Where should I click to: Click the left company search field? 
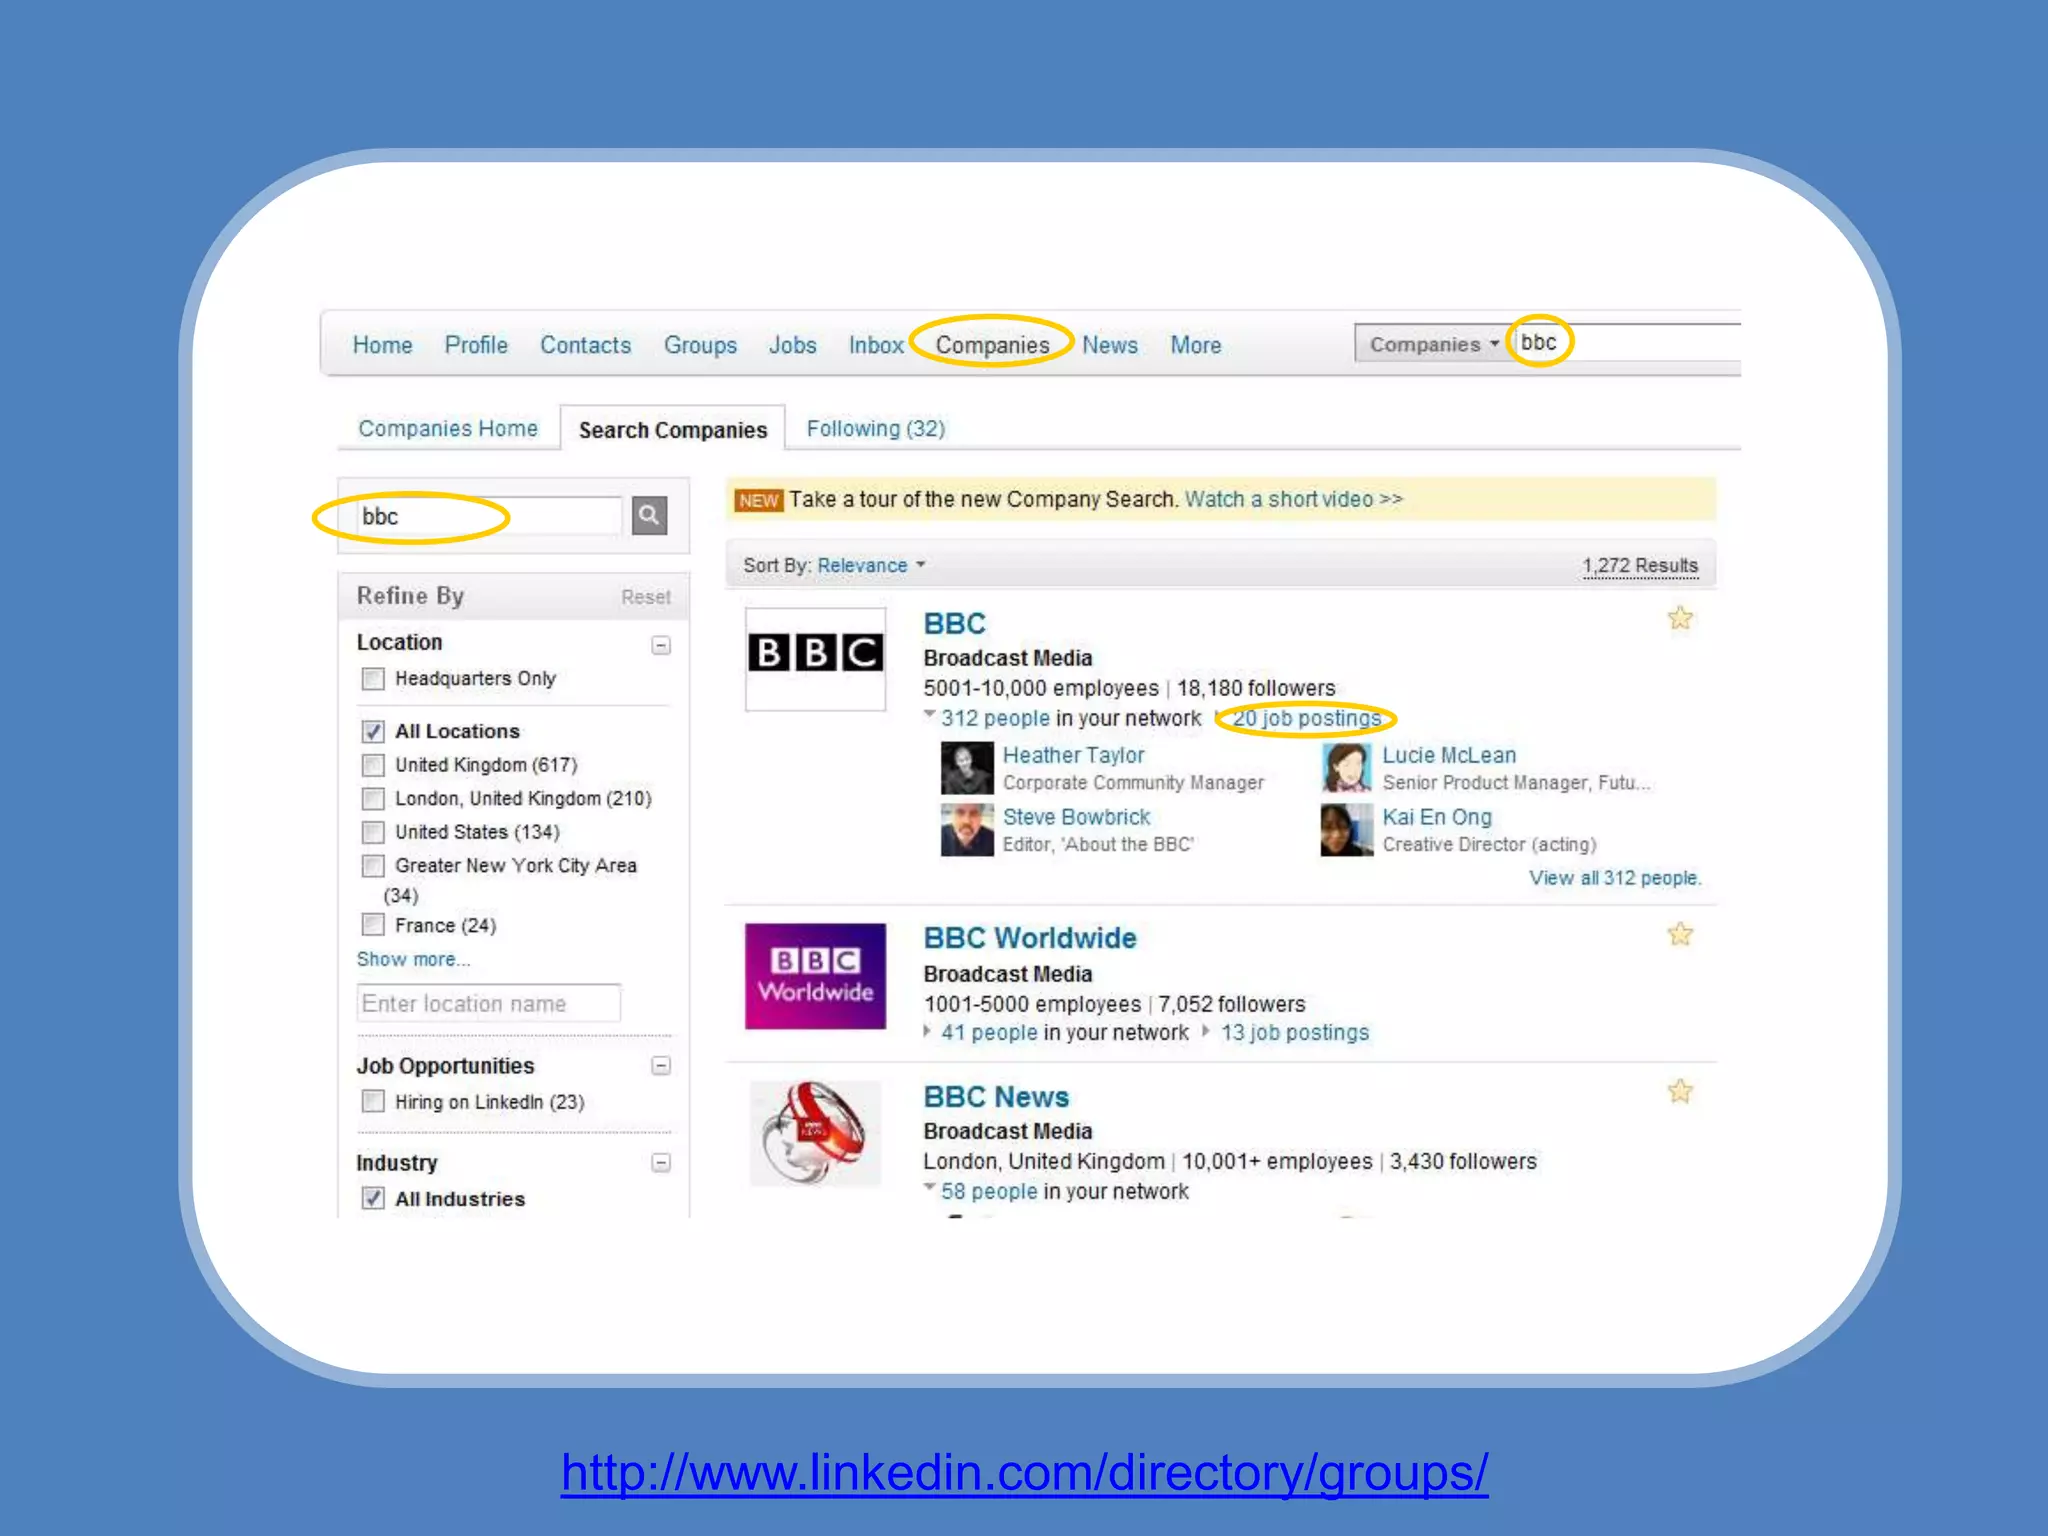pos(490,516)
